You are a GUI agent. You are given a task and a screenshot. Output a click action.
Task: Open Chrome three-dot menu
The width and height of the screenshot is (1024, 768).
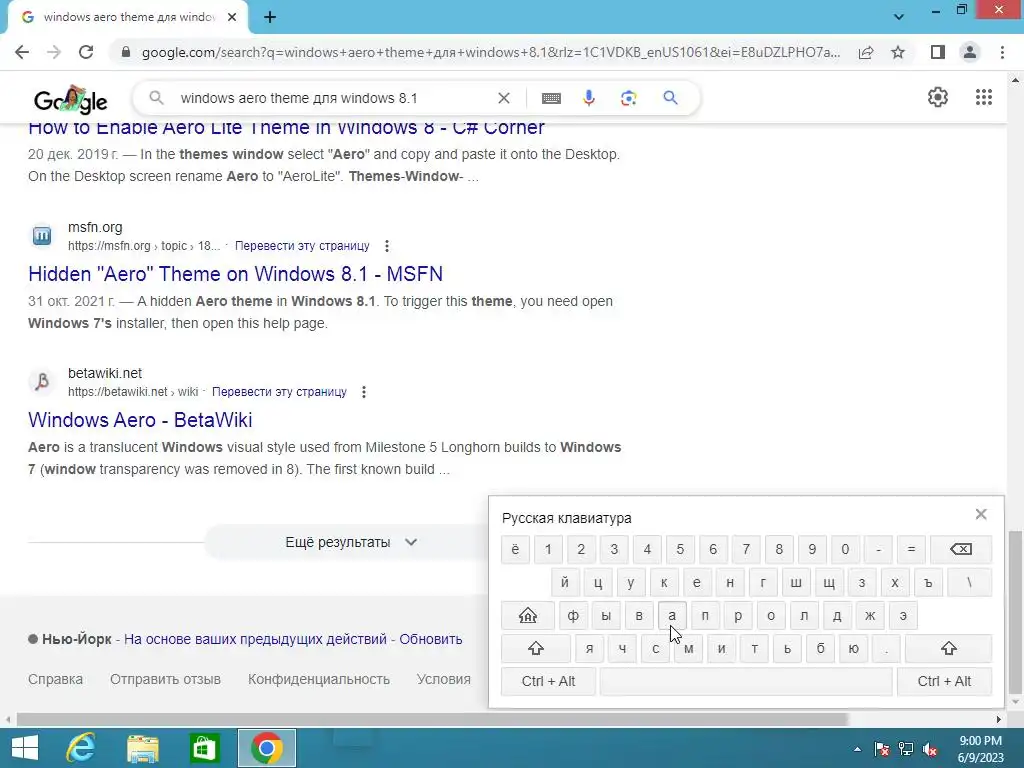[x=1002, y=52]
